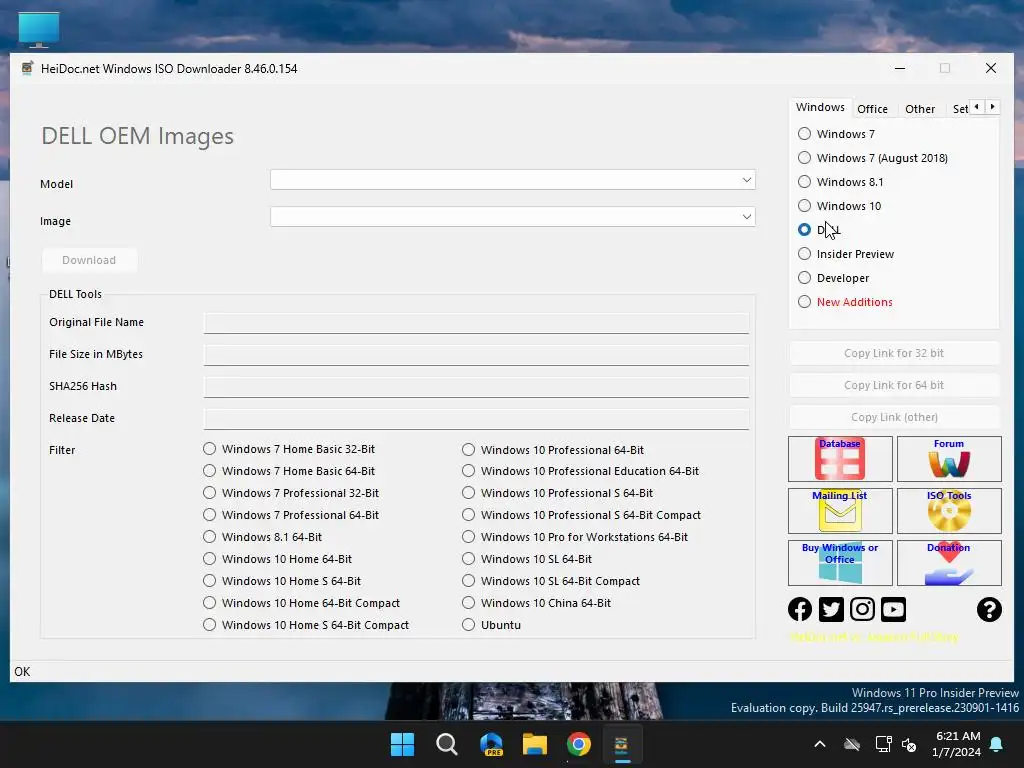Select the Windows 10 radio option
Screen dimensions: 1024x768
839,206
